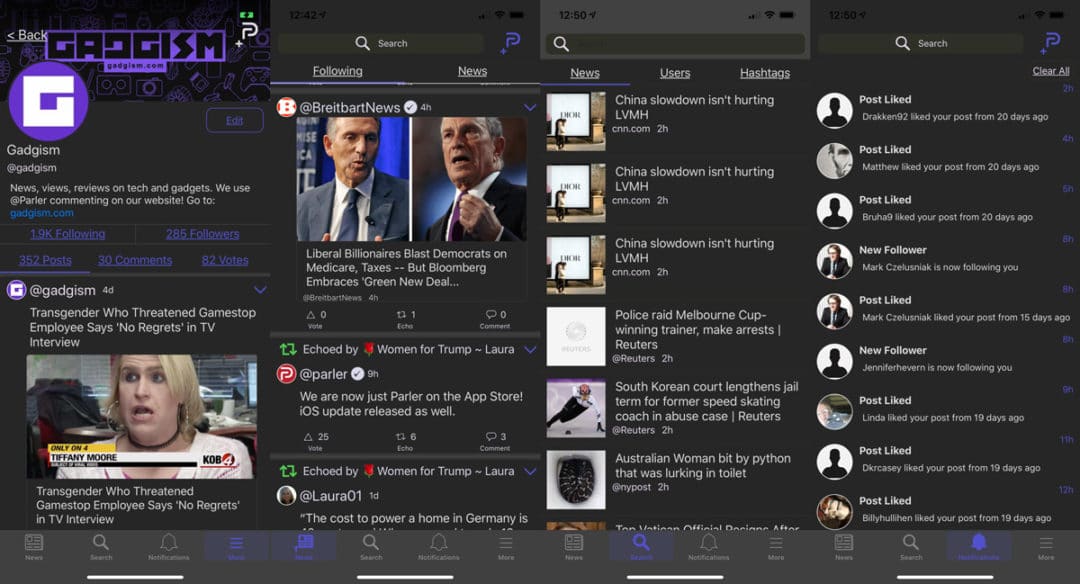Open Search from the Following feed screen's bottom bar
The height and width of the screenshot is (584, 1080).
tap(371, 547)
